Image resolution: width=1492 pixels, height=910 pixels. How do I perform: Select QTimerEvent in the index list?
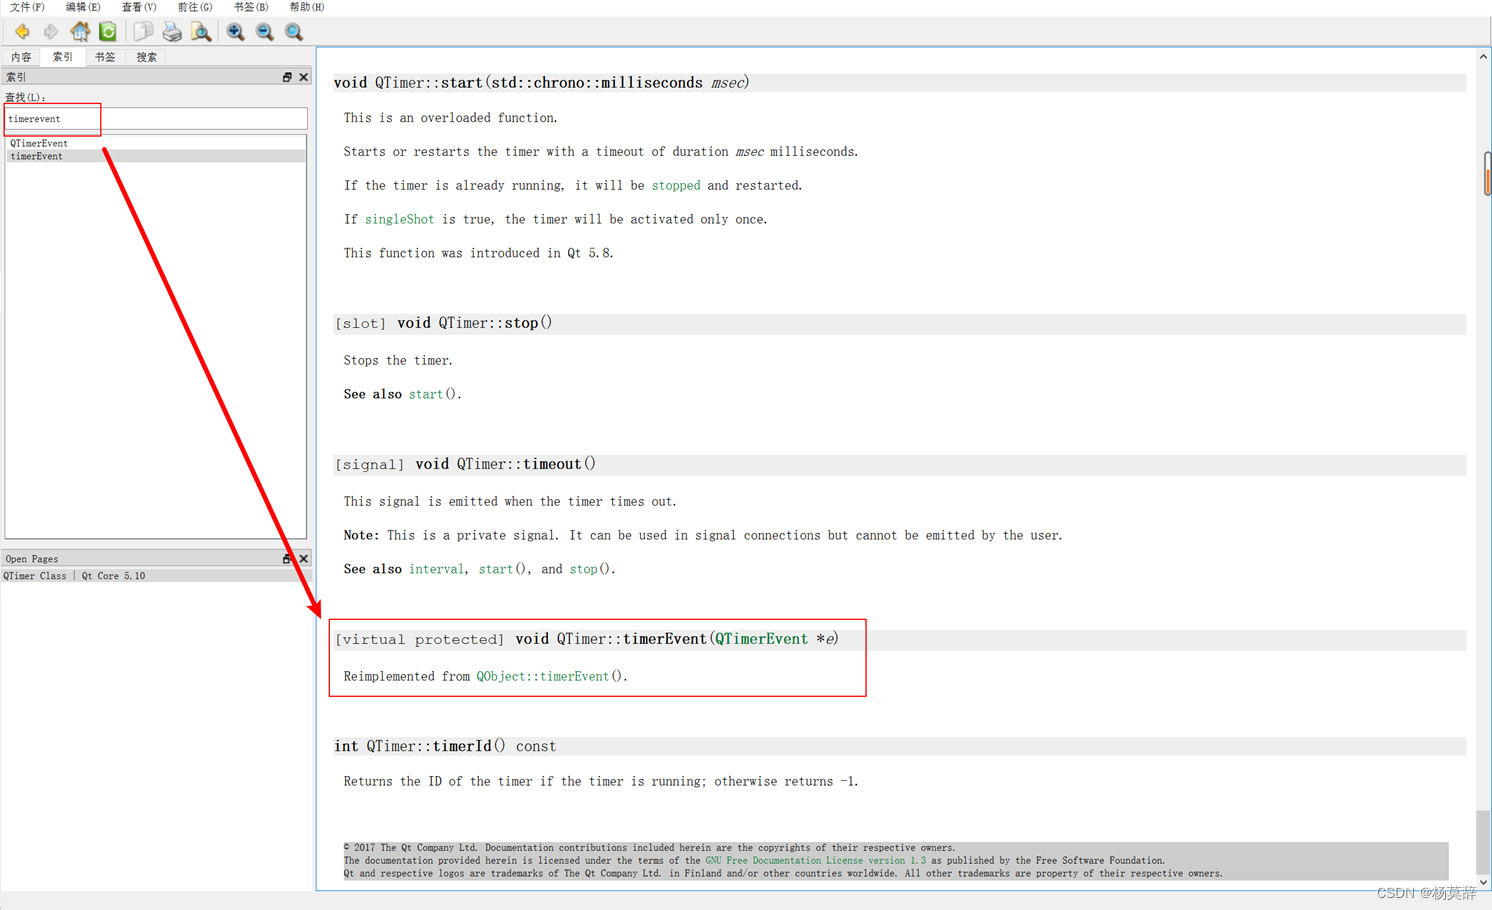point(156,143)
